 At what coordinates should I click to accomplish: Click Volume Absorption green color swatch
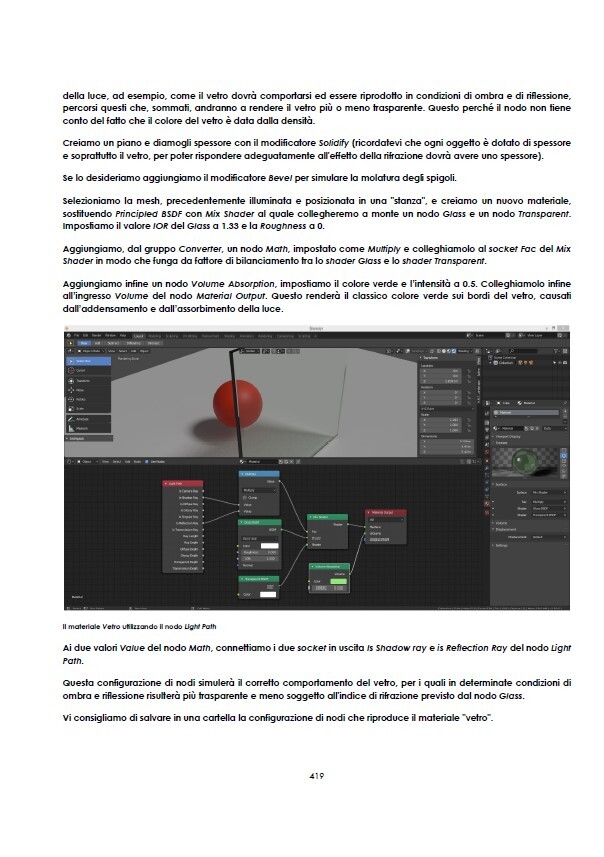(338, 581)
